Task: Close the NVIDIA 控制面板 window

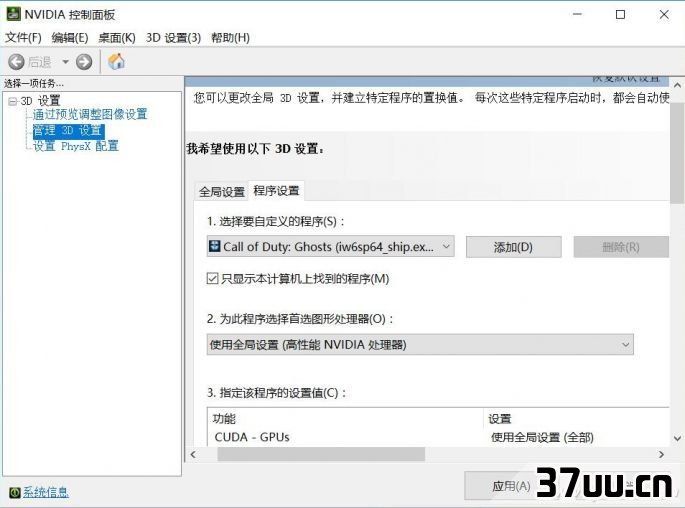Action: tap(664, 14)
